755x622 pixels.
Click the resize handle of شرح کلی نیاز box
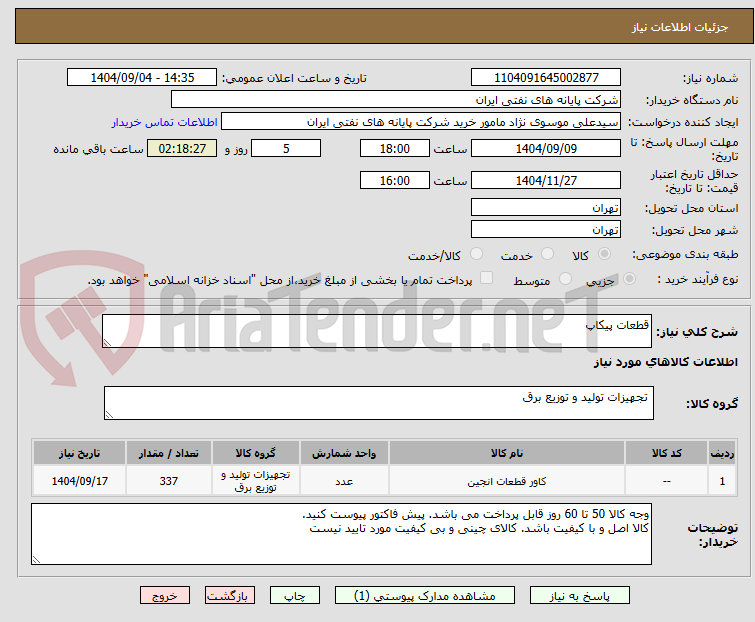[107, 343]
